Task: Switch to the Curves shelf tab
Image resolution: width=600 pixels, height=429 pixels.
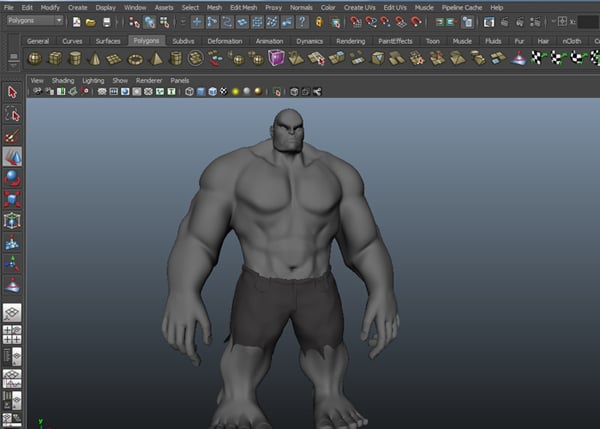Action: click(72, 41)
